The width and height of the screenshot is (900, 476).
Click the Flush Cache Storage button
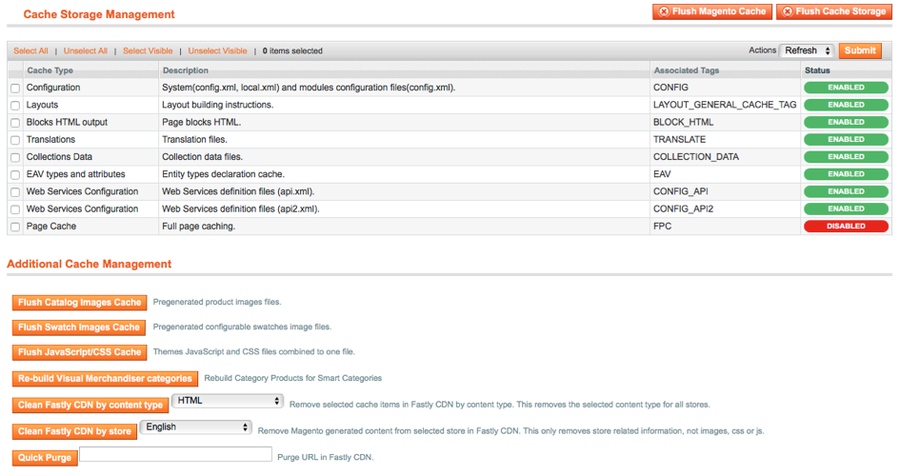click(x=834, y=12)
